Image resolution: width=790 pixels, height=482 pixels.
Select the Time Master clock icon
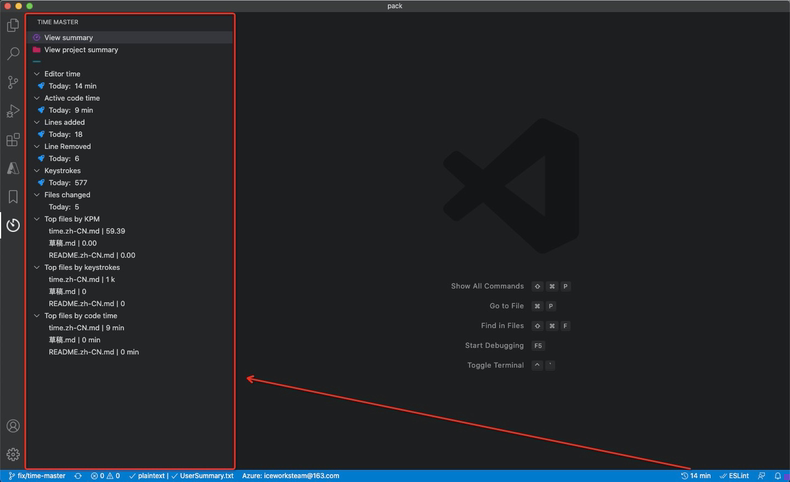[13, 225]
